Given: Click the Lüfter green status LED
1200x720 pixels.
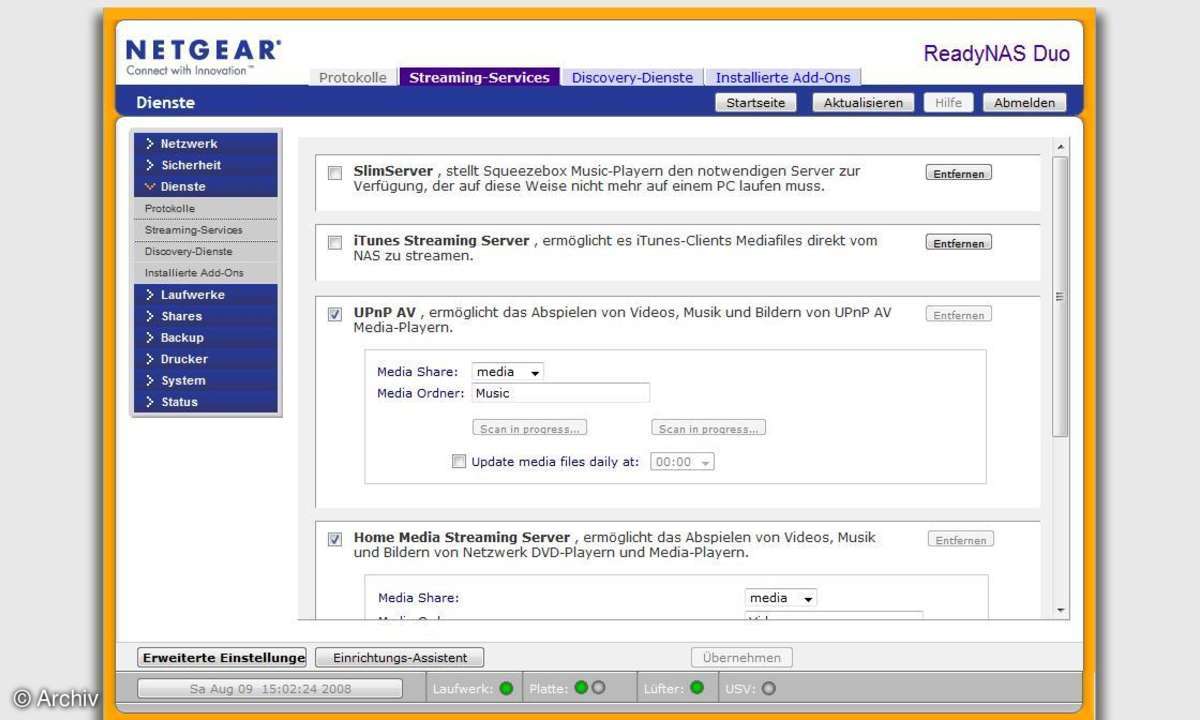Looking at the screenshot, I should (696, 688).
